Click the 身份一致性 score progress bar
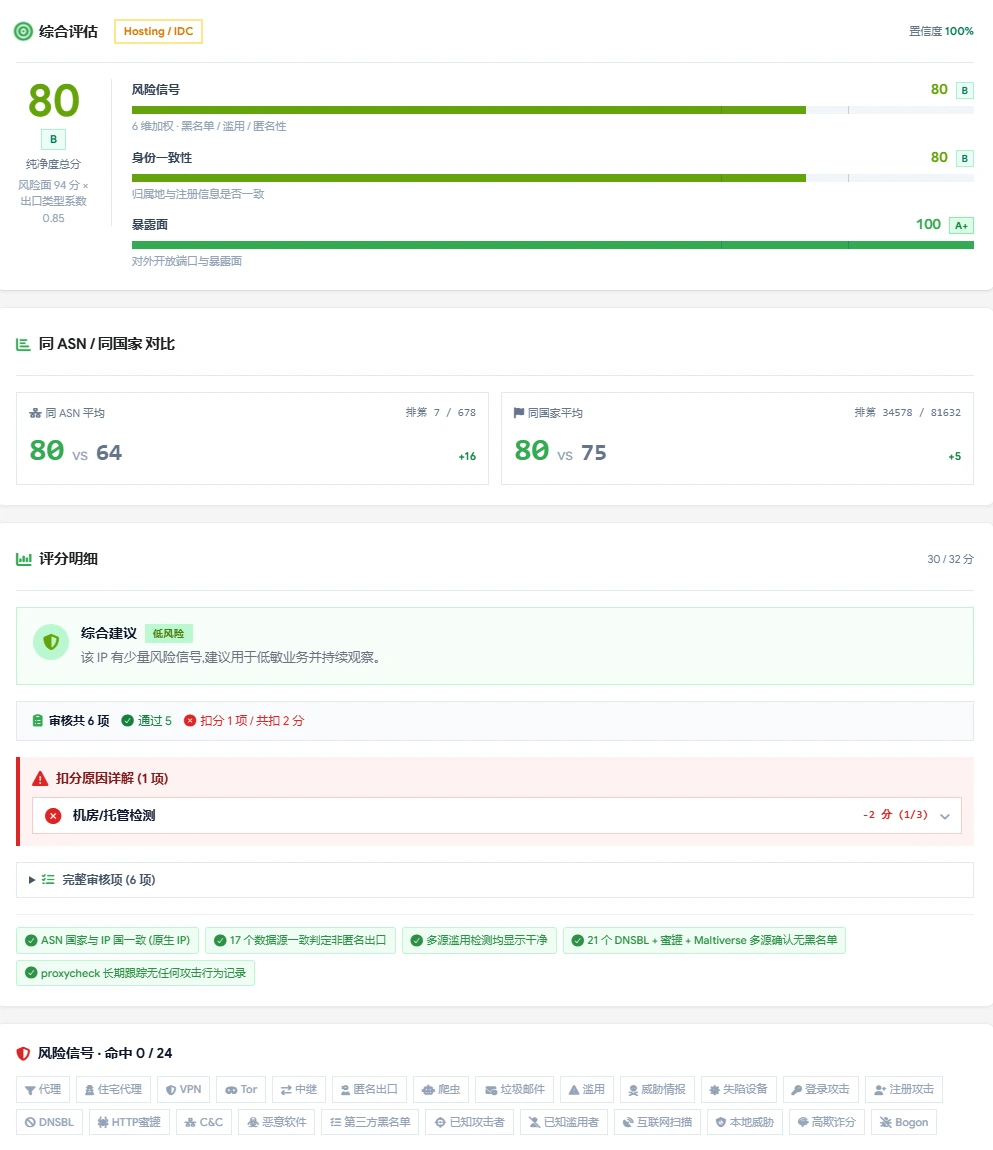The image size is (993, 1150). coord(553,178)
